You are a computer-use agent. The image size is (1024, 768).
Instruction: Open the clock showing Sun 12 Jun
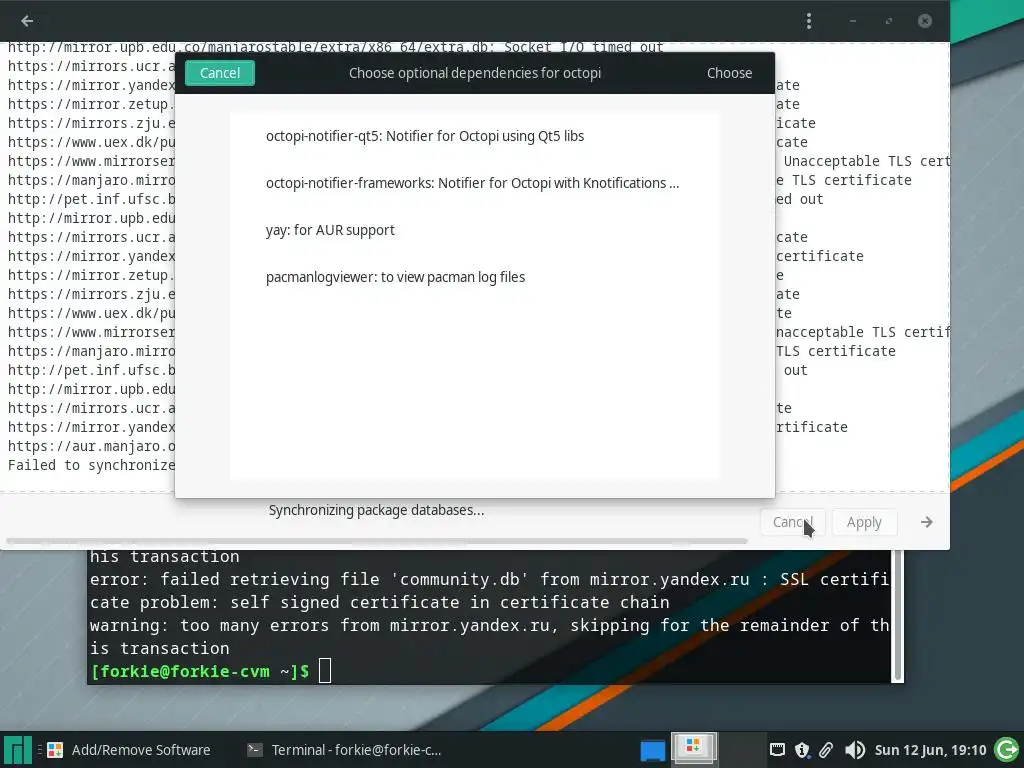click(930, 750)
